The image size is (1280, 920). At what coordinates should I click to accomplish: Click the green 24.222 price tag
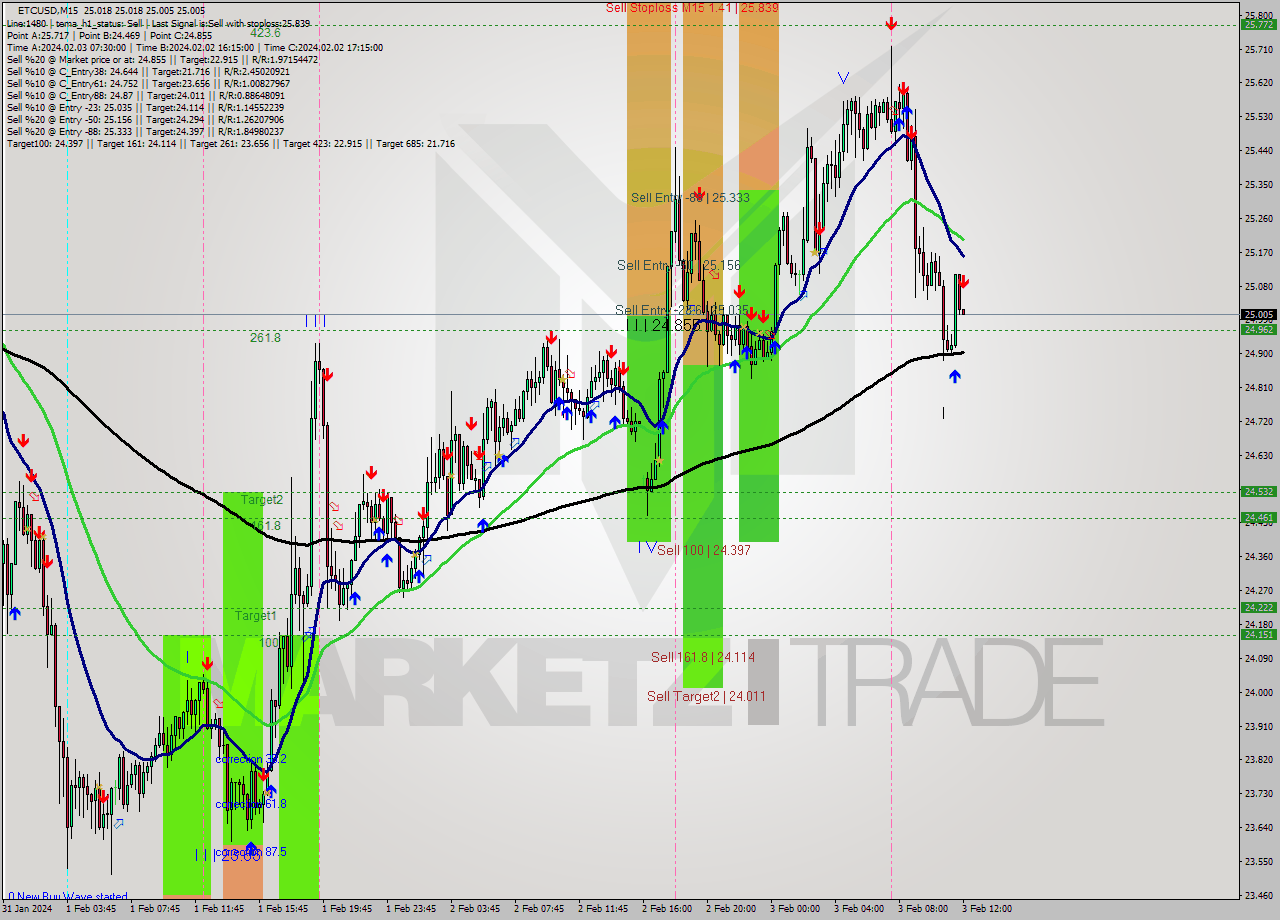pyautogui.click(x=1258, y=607)
